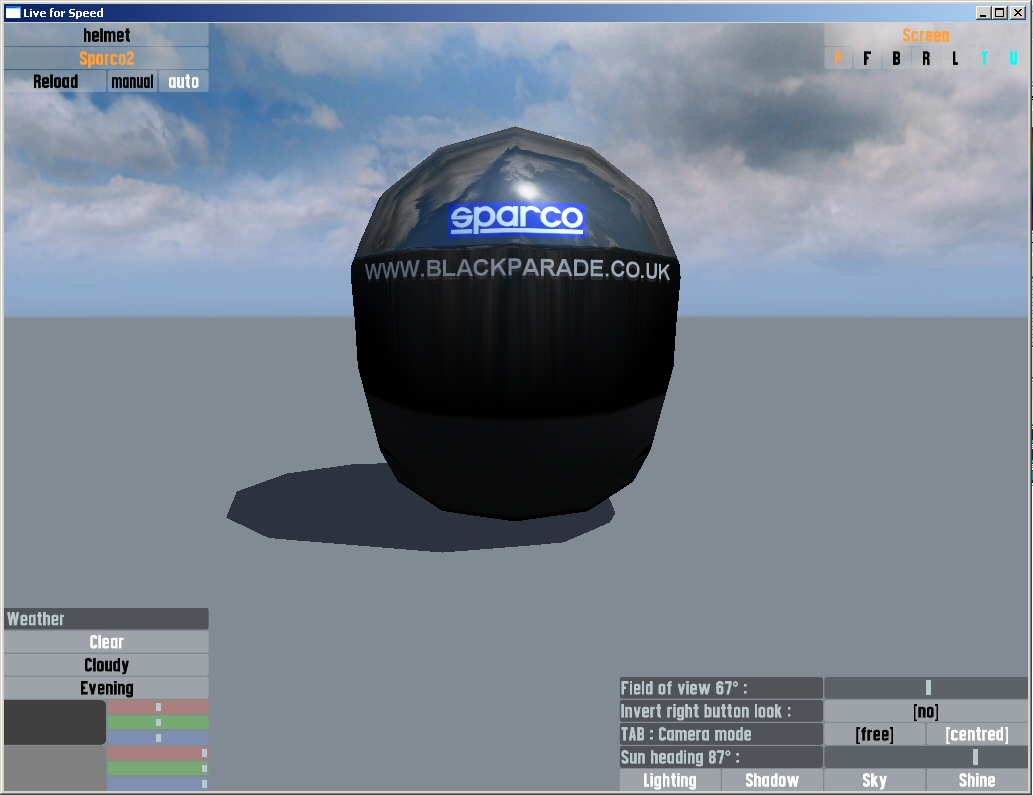Click the Reload button
The width and height of the screenshot is (1033, 795).
pos(55,81)
